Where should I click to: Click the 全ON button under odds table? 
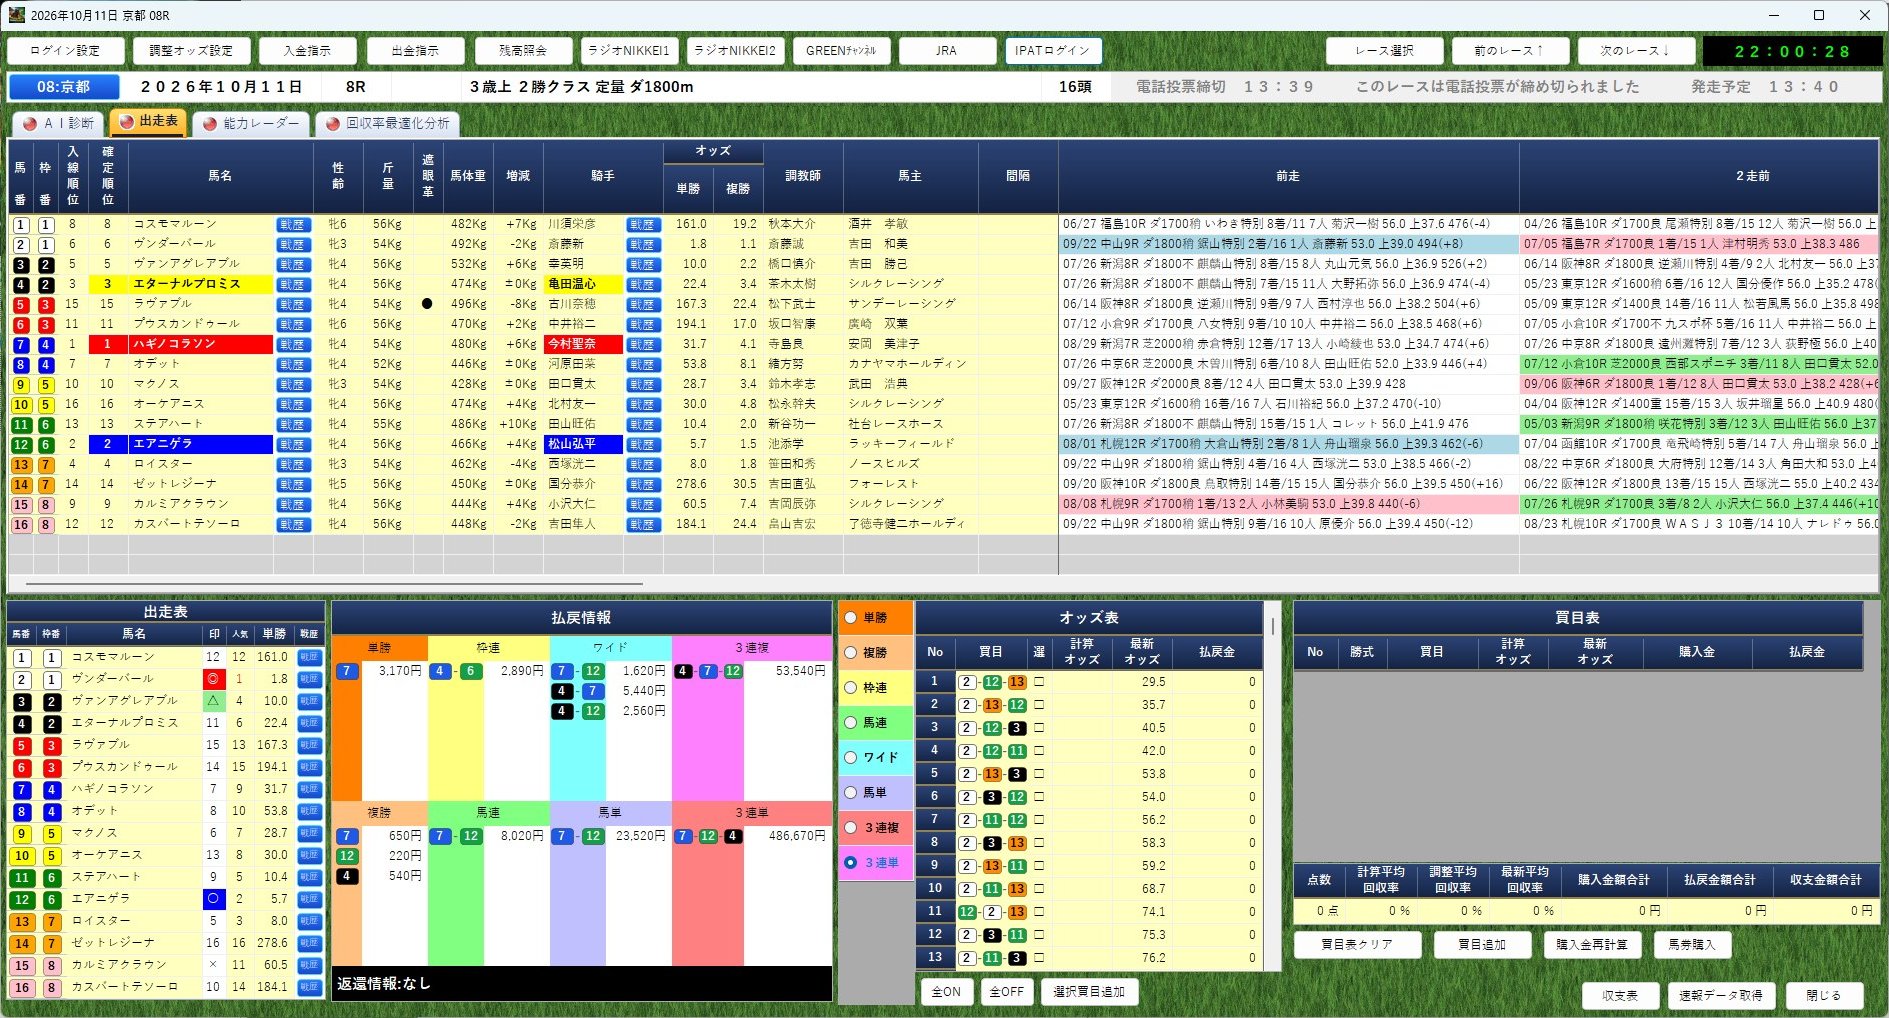946,992
